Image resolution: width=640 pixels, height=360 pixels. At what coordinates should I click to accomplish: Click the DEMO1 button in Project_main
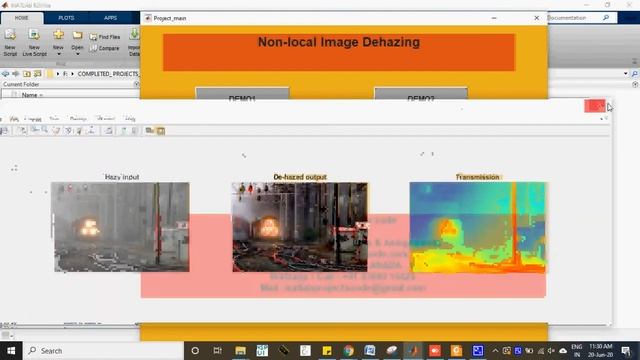tap(242, 93)
